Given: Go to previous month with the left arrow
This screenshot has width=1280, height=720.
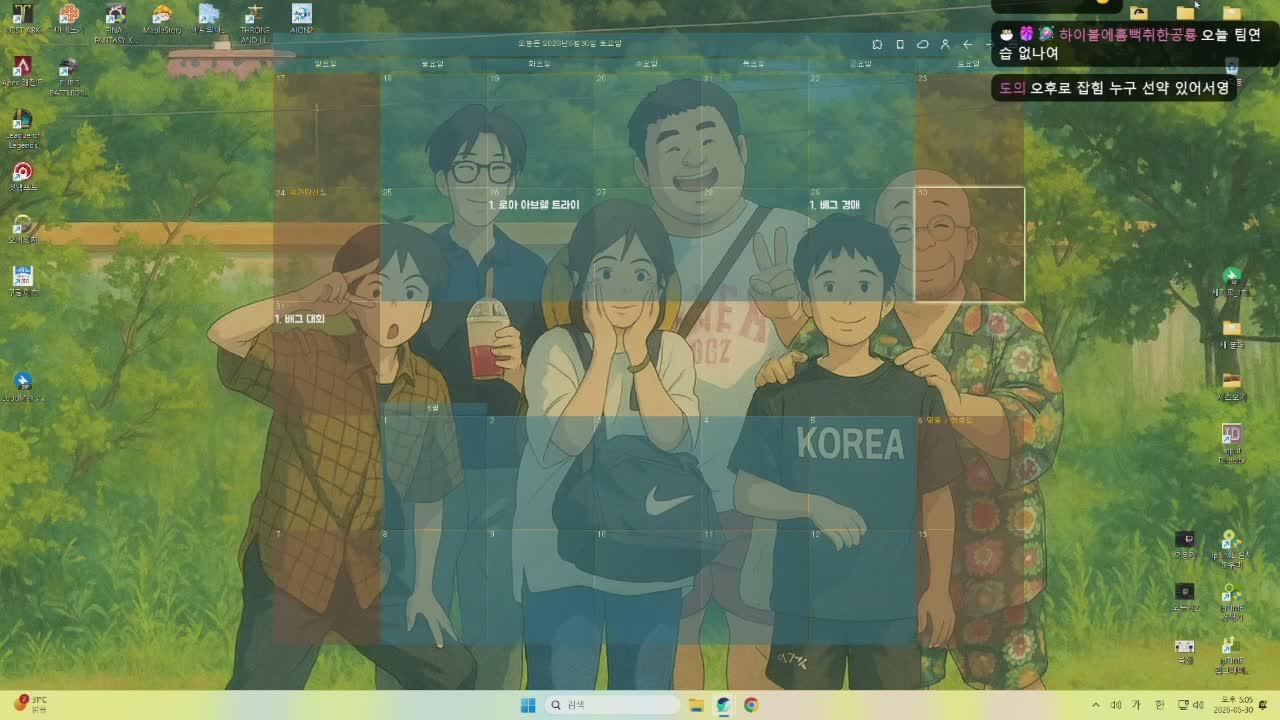Looking at the screenshot, I should coord(967,44).
